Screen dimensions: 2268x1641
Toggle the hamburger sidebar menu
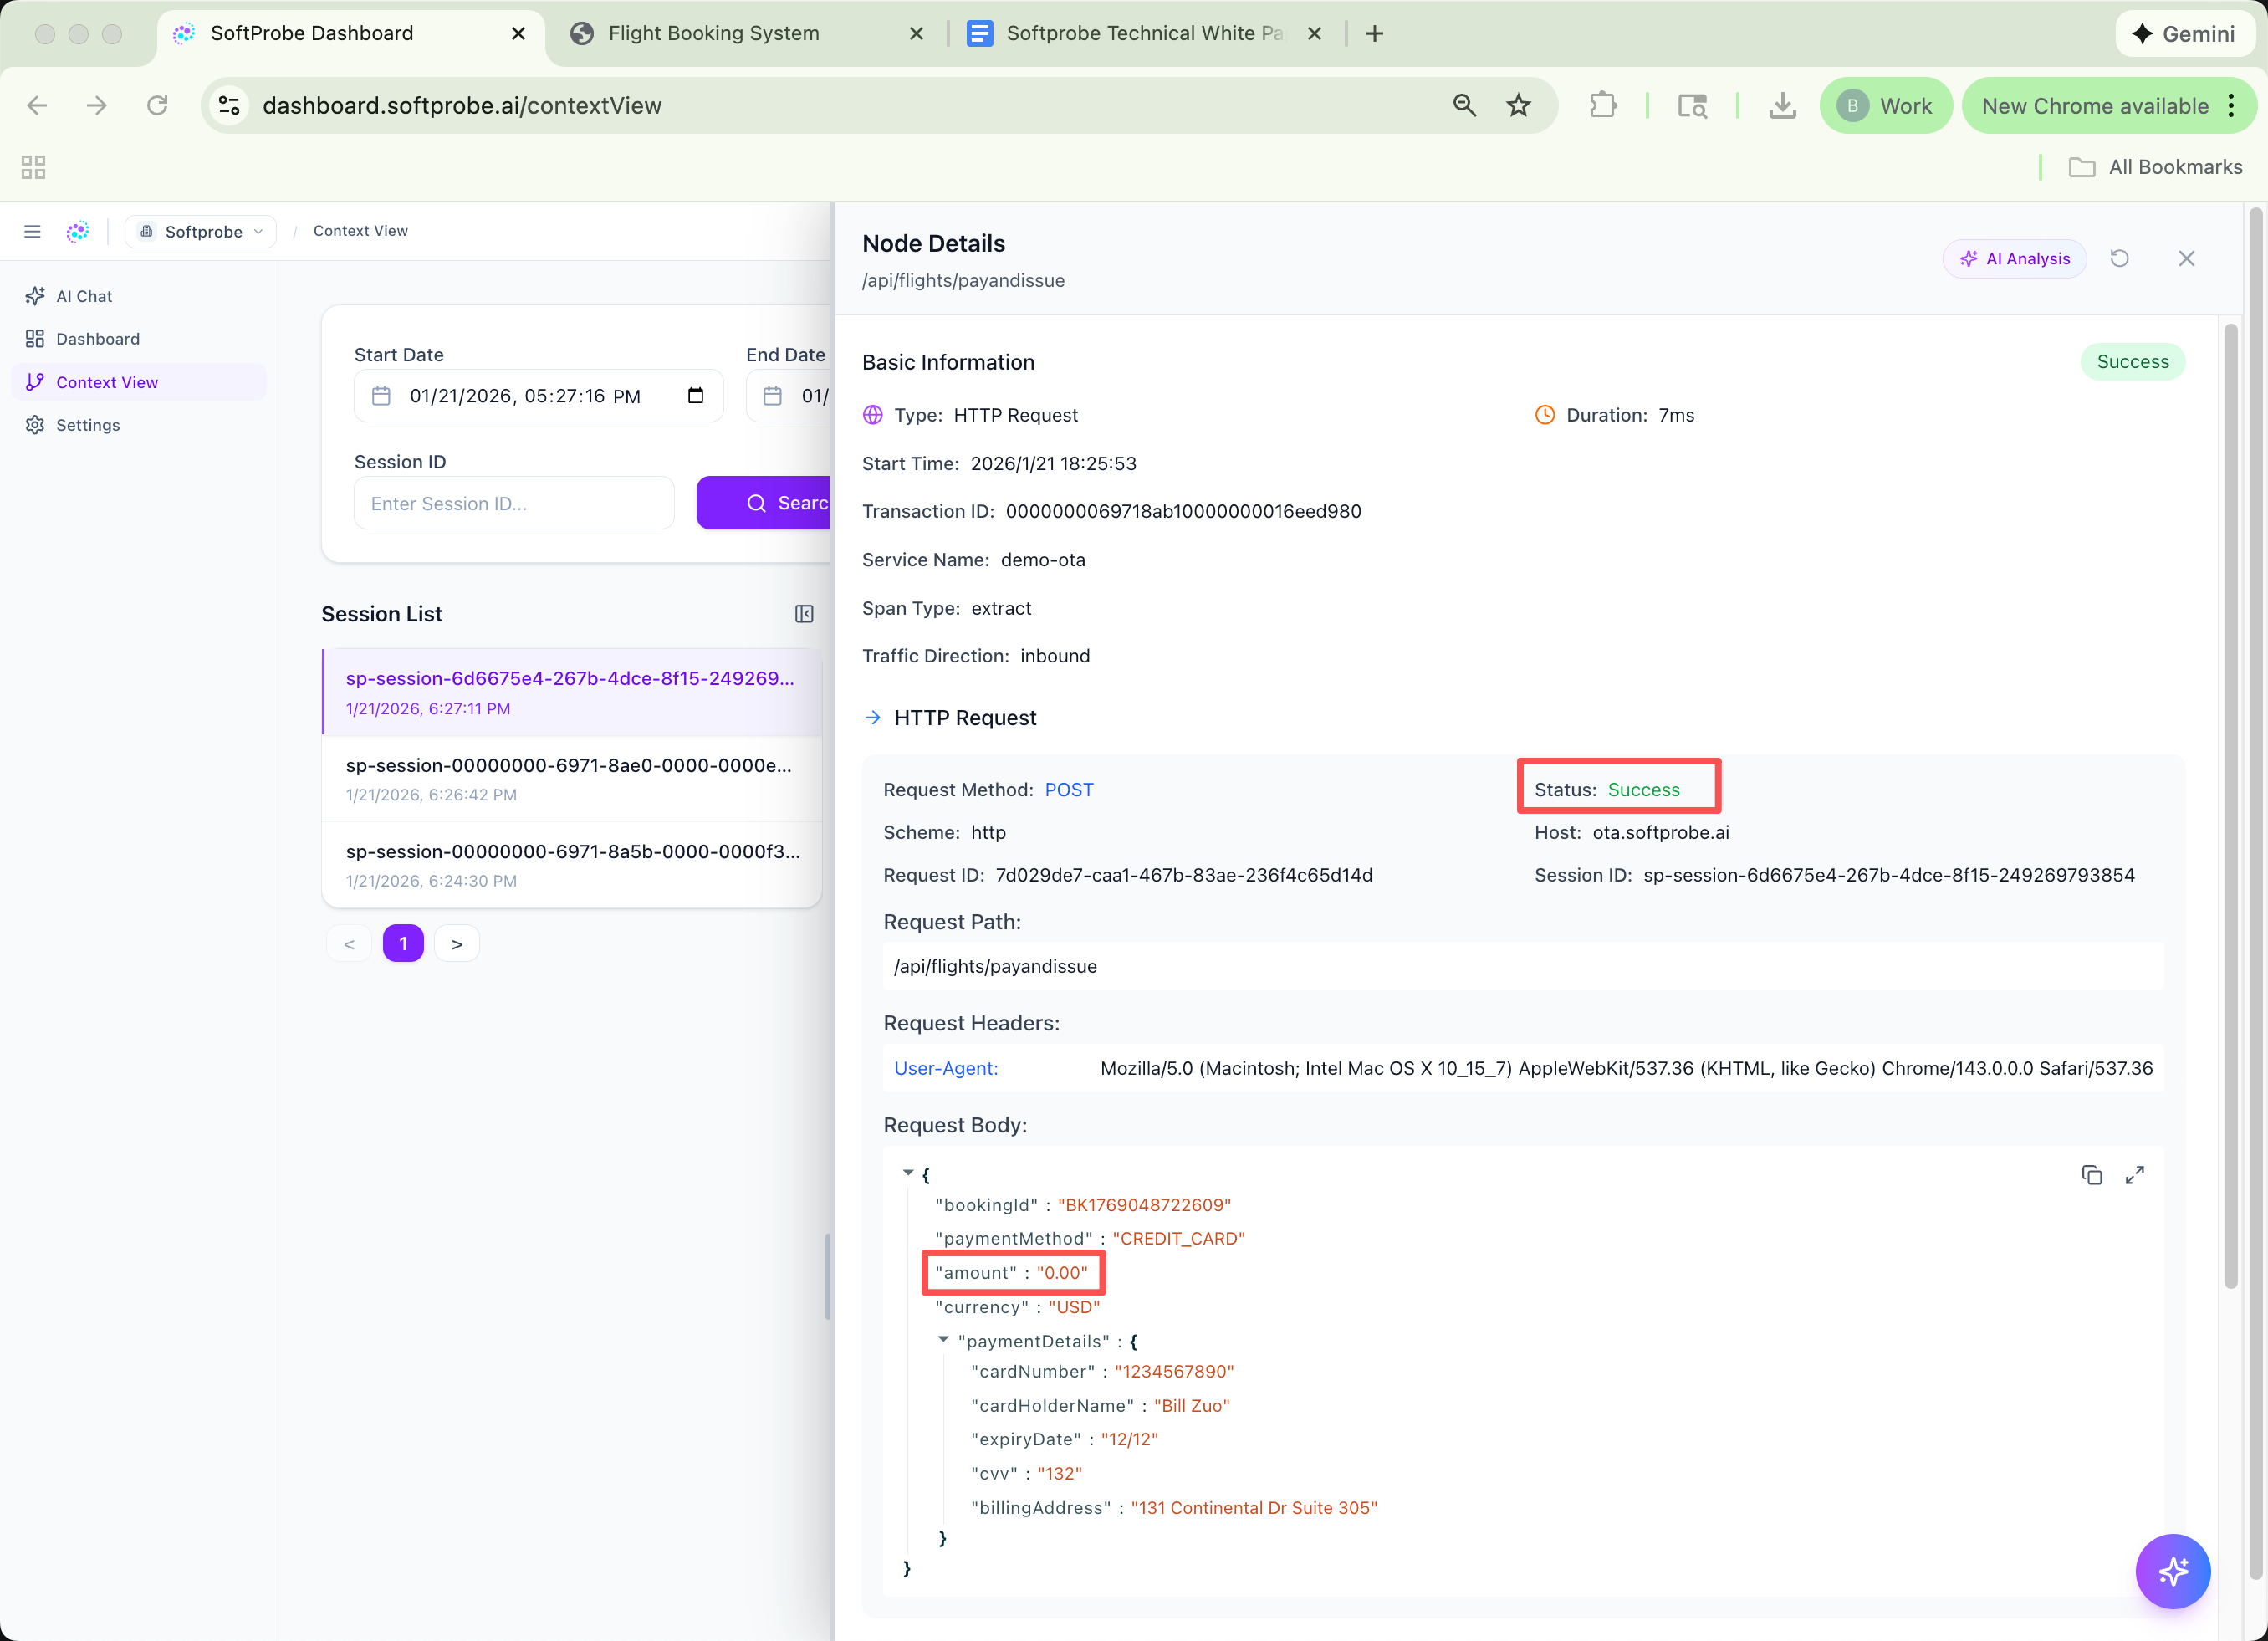pyautogui.click(x=33, y=231)
